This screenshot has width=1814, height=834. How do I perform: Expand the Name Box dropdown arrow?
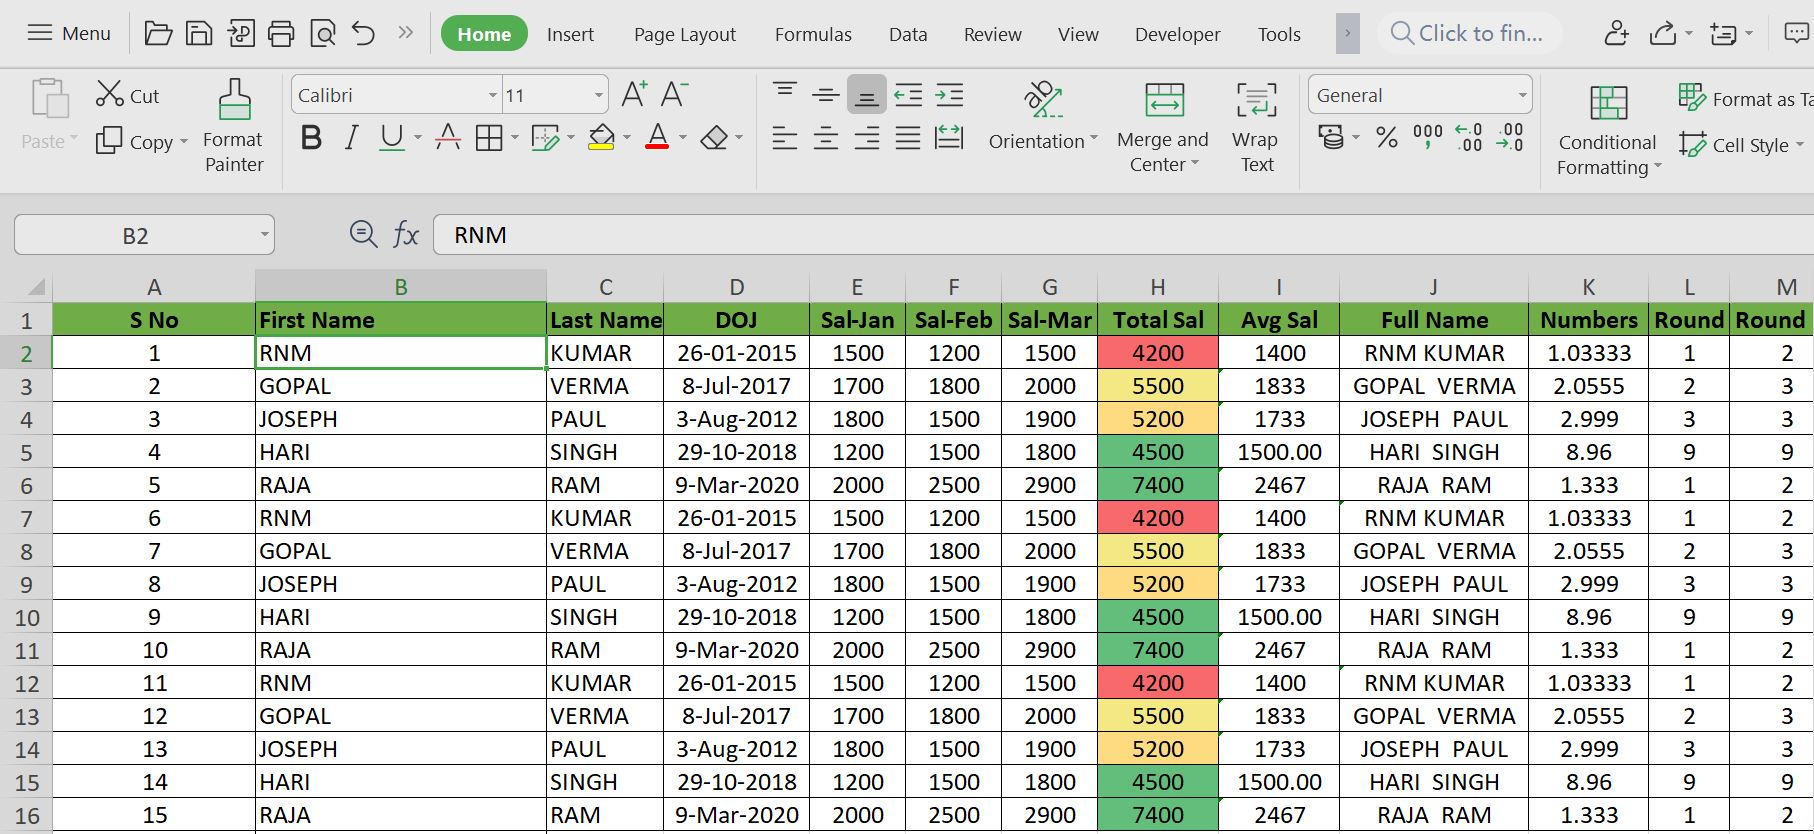[264, 235]
